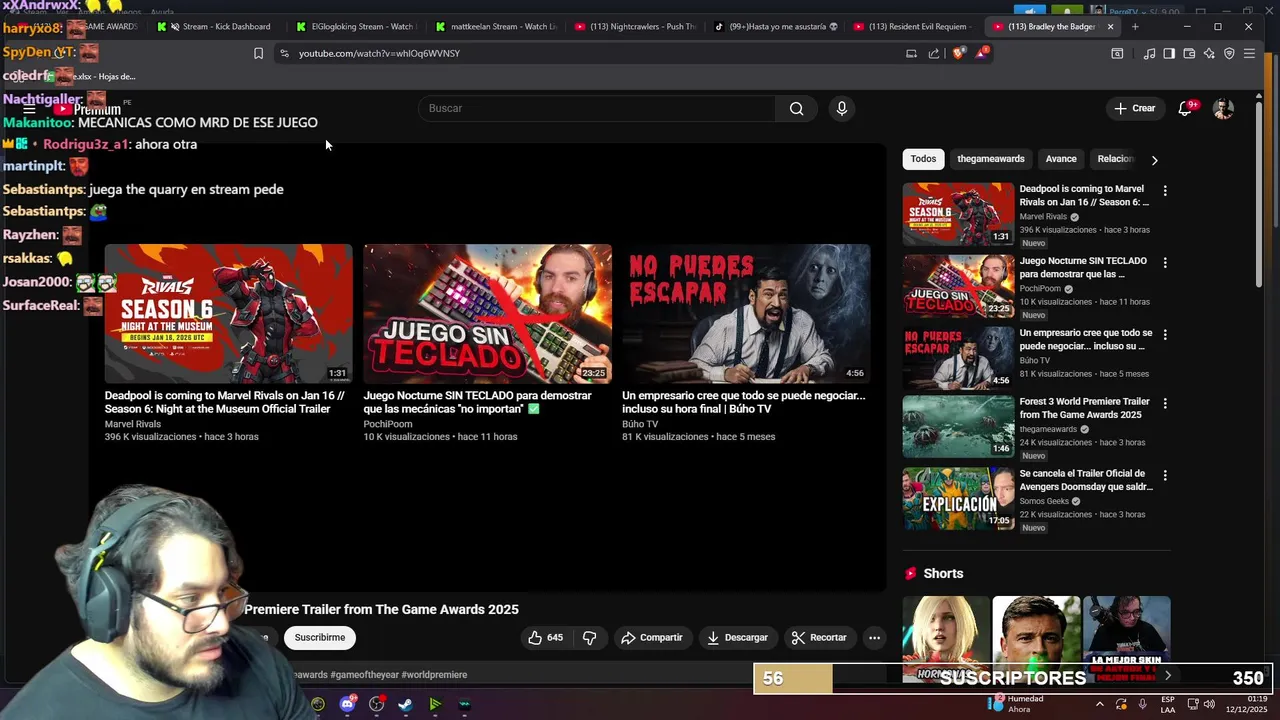Click the Descargar button
The width and height of the screenshot is (1280, 720).
pos(738,637)
